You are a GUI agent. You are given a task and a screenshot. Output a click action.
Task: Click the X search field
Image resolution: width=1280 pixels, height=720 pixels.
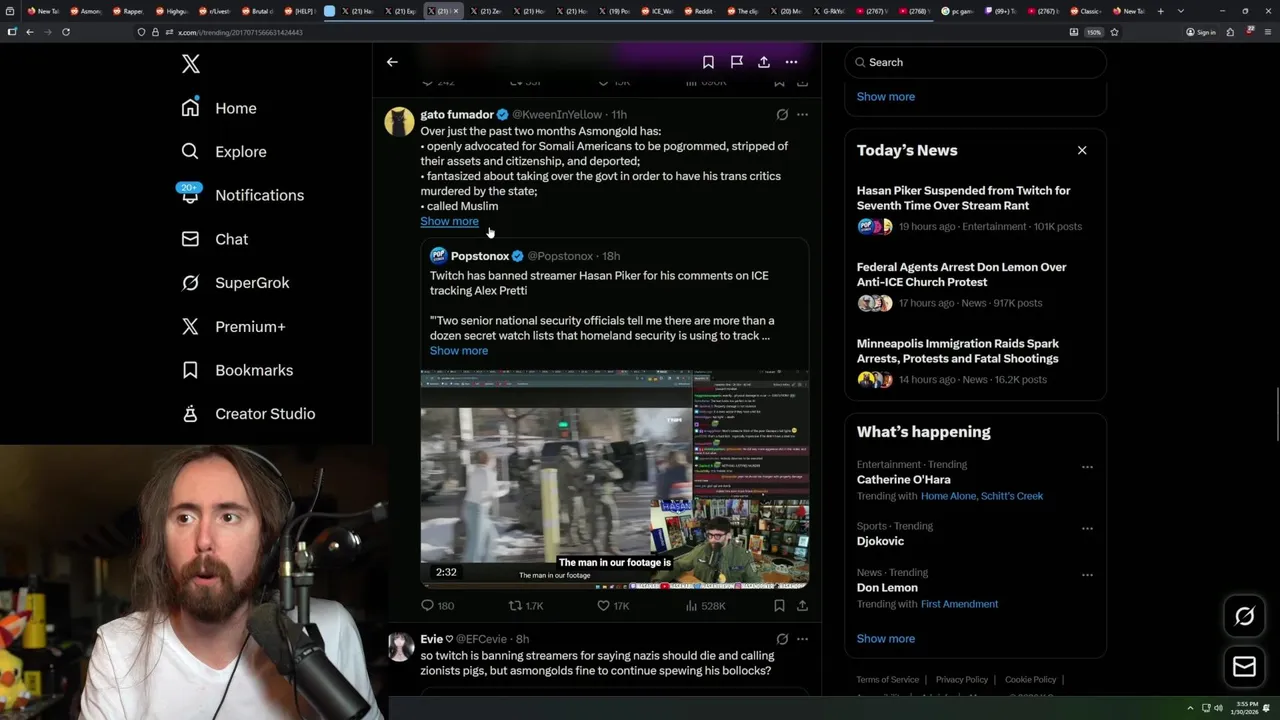point(975,62)
